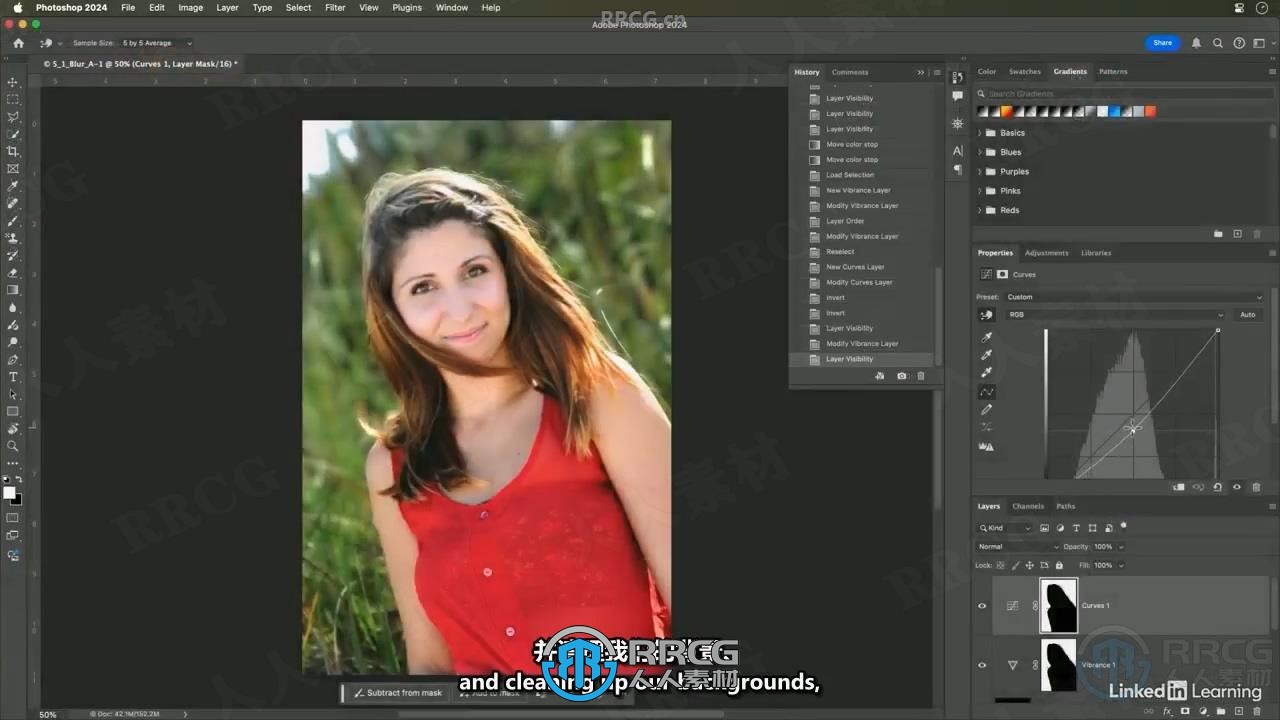Select the Zoom tool

click(x=13, y=446)
